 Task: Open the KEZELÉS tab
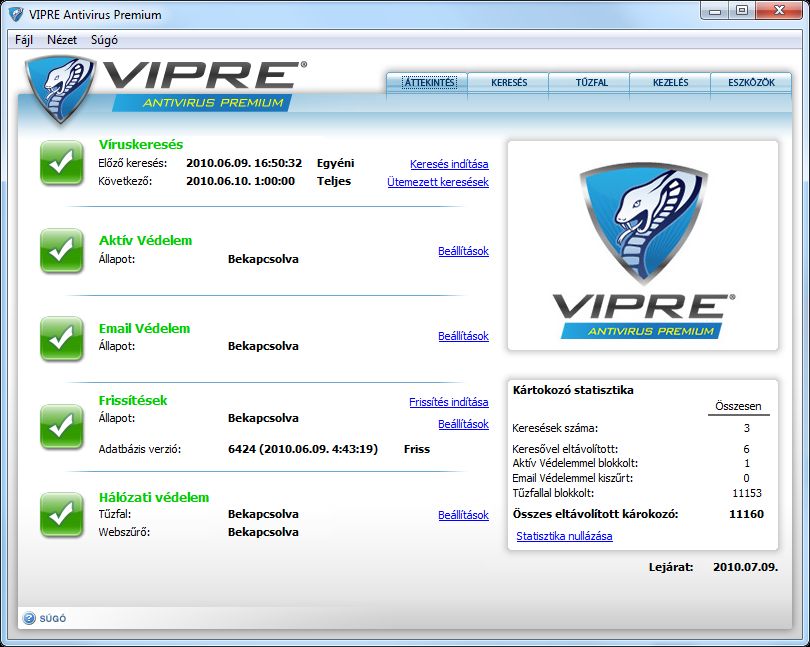[669, 84]
